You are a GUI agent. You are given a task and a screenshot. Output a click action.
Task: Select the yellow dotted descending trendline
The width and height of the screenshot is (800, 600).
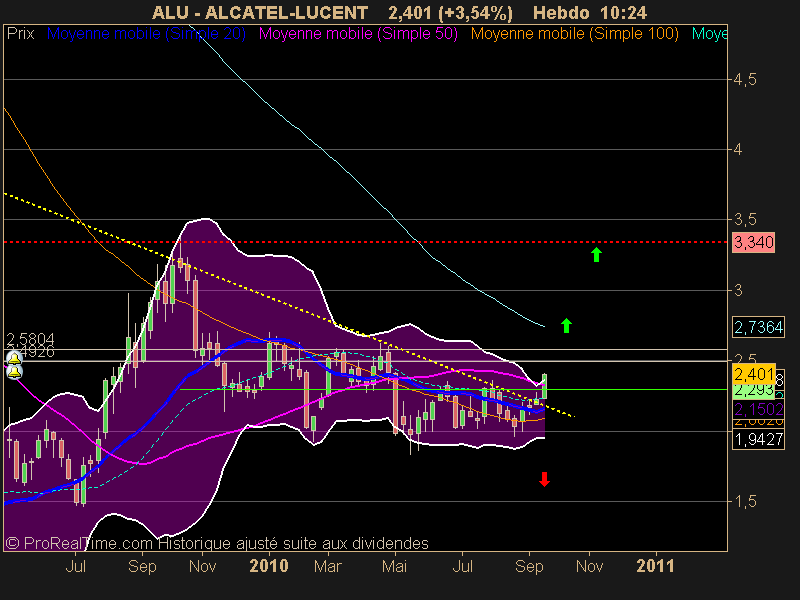click(x=289, y=305)
